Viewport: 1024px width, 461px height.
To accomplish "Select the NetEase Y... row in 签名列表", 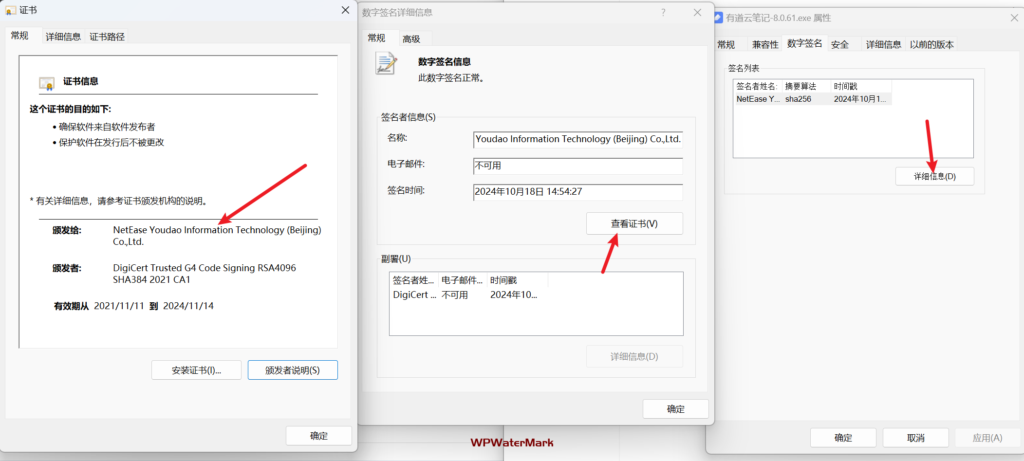I will [813, 99].
